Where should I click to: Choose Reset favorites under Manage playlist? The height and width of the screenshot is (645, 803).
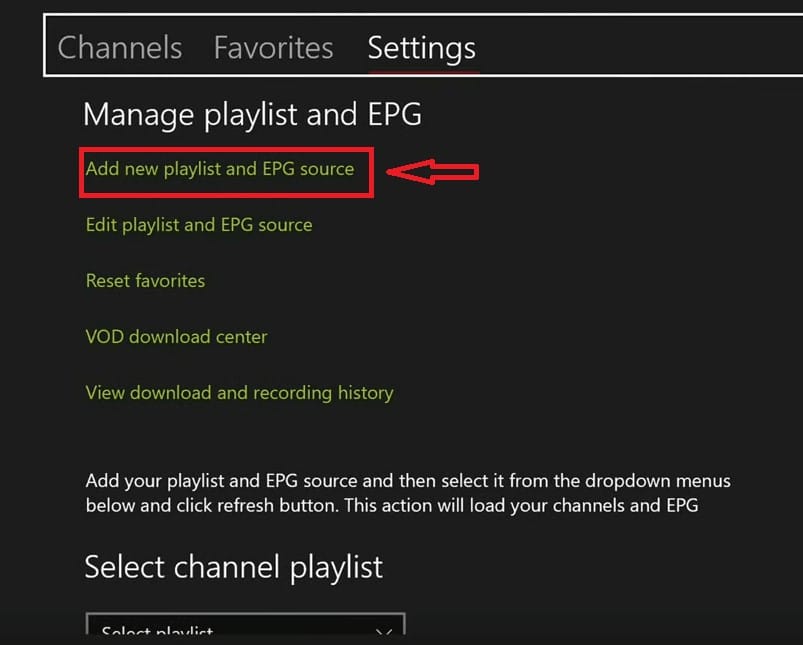pos(145,281)
